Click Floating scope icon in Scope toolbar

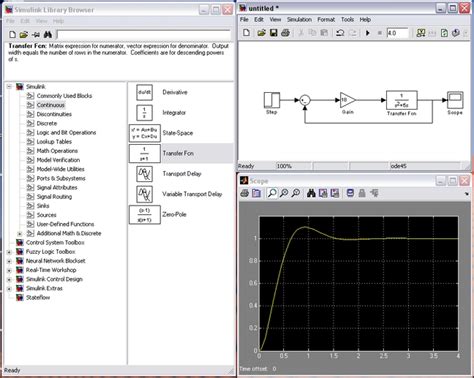350,193
